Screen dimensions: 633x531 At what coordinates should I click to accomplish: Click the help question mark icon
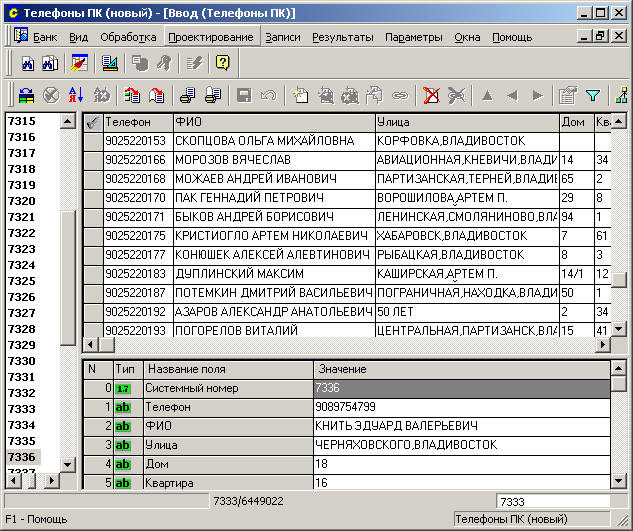222,63
